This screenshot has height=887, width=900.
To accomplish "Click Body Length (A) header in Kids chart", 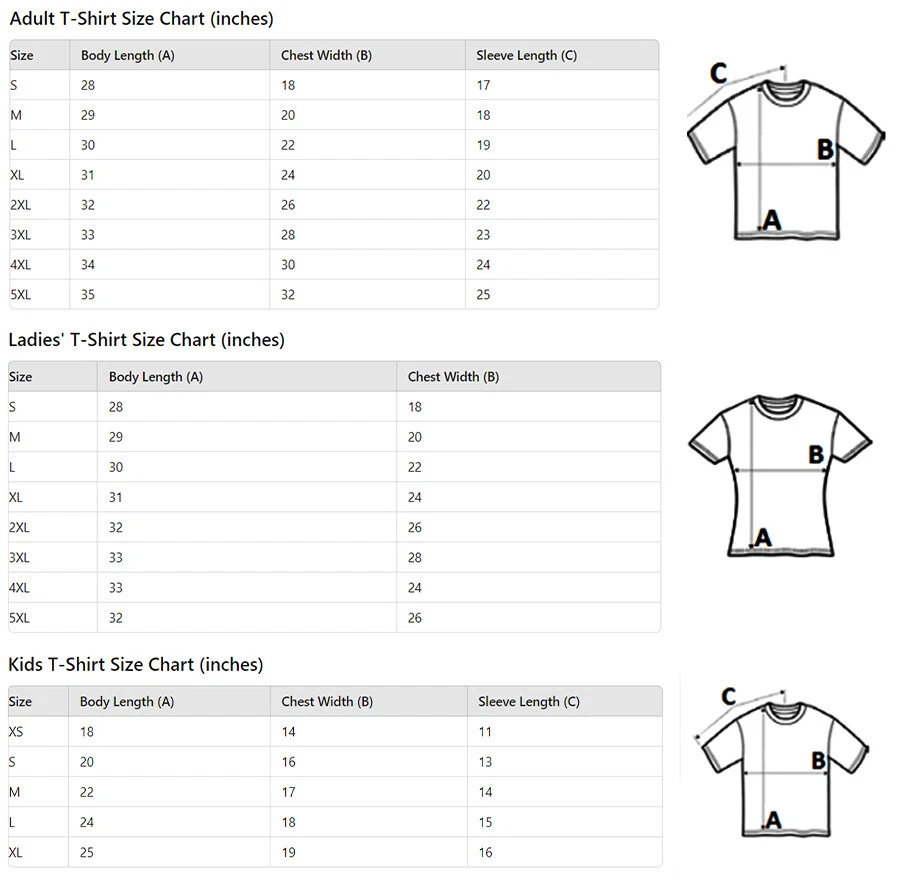I will [x=127, y=702].
